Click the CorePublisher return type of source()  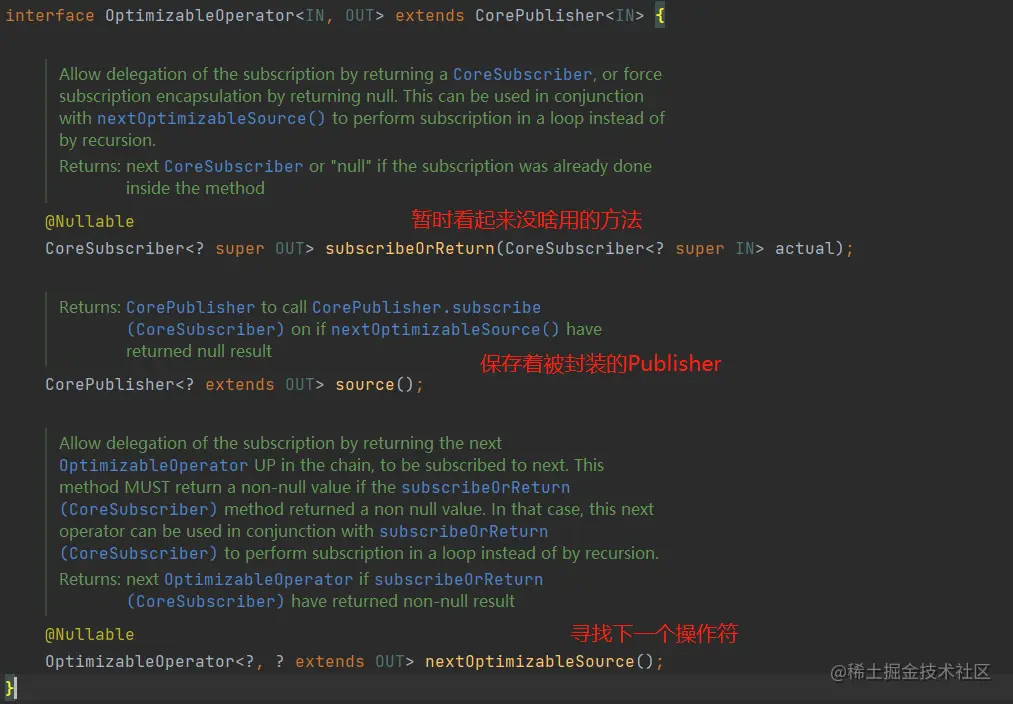point(110,385)
